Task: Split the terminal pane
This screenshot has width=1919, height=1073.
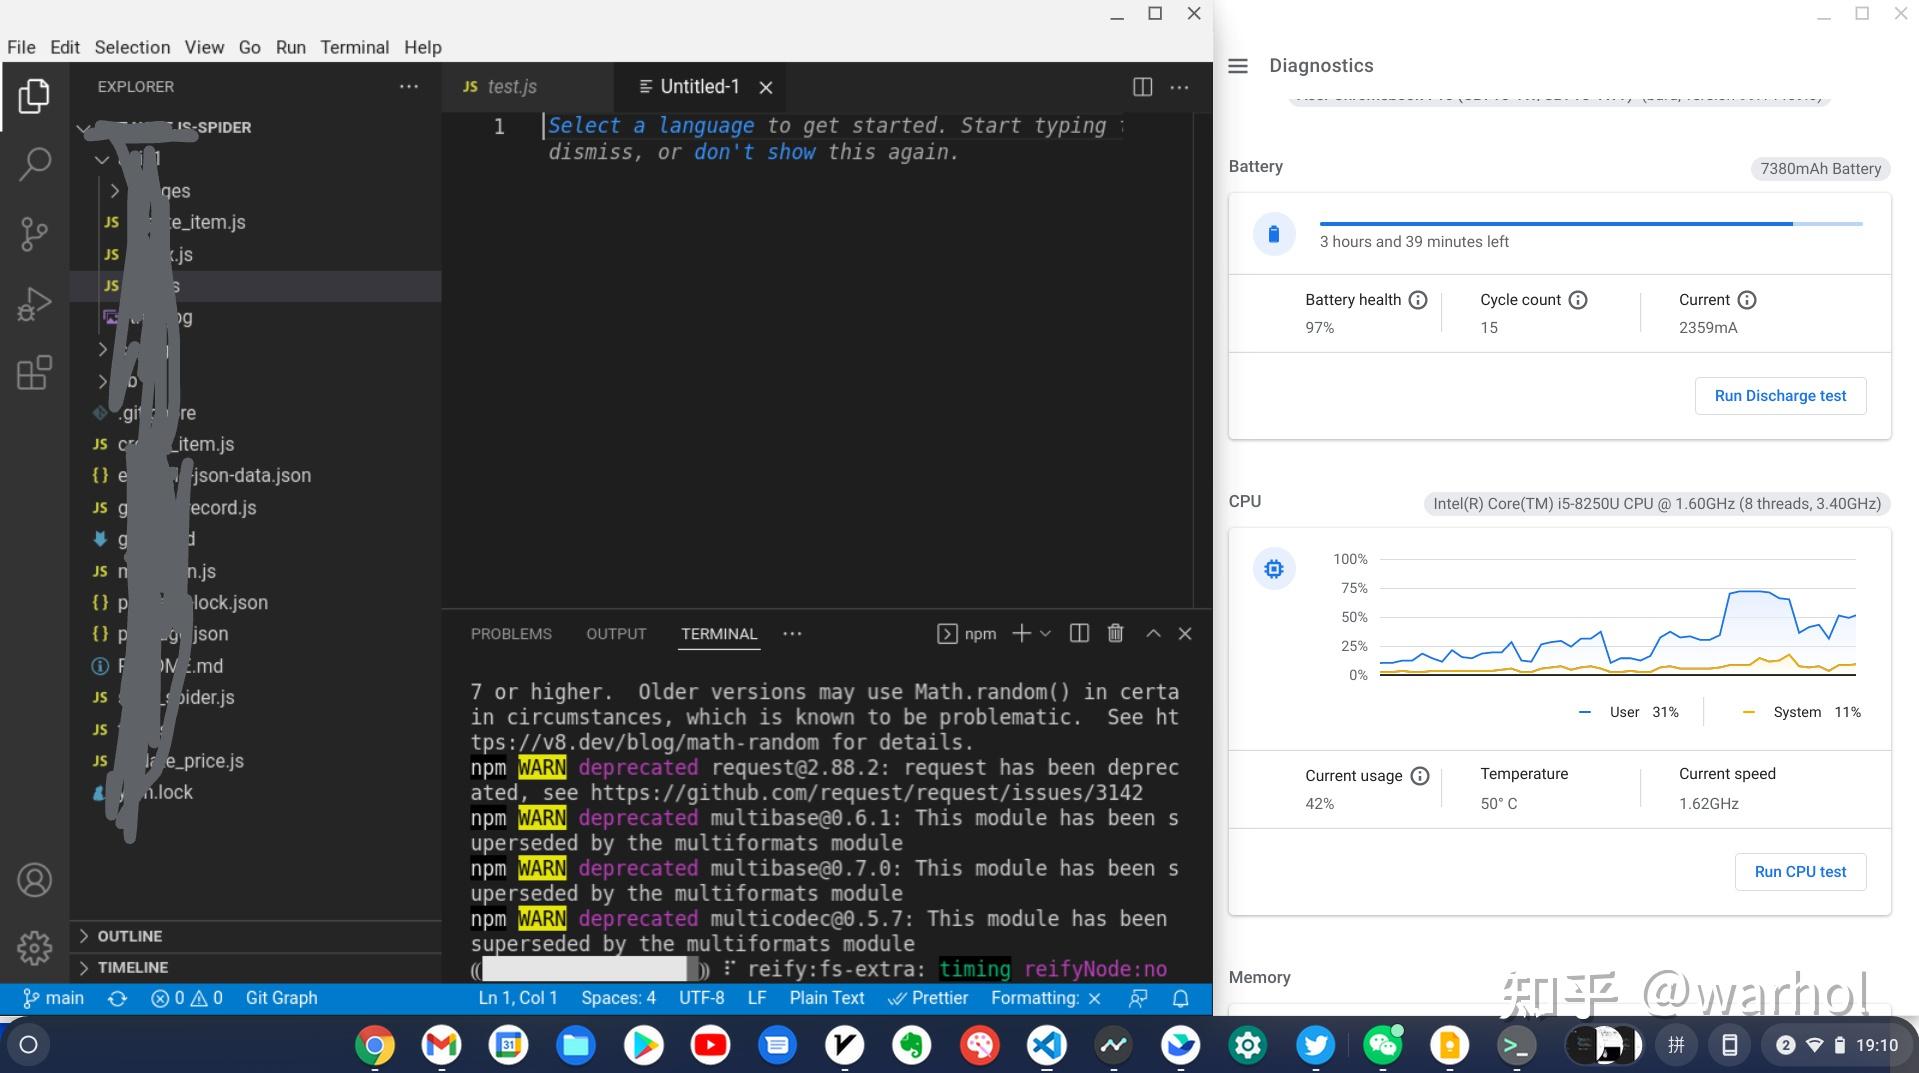Action: 1079,633
